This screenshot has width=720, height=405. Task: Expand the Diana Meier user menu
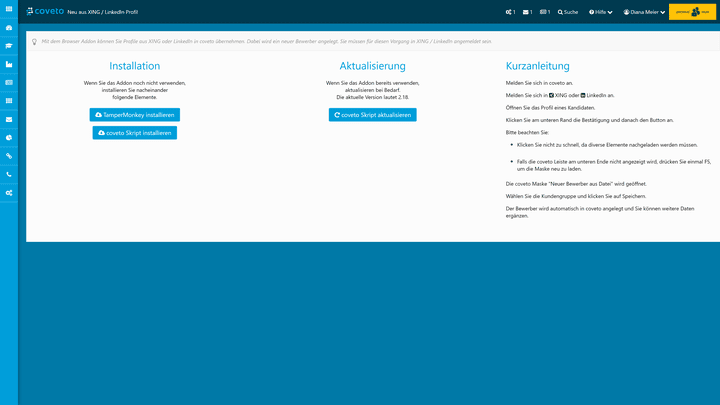(644, 12)
